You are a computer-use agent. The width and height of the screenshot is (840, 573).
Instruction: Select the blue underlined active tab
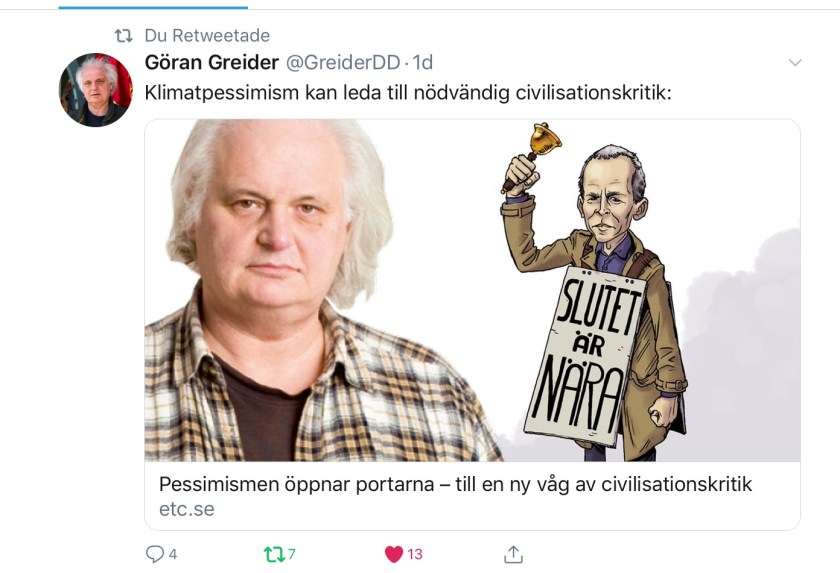(x=153, y=7)
